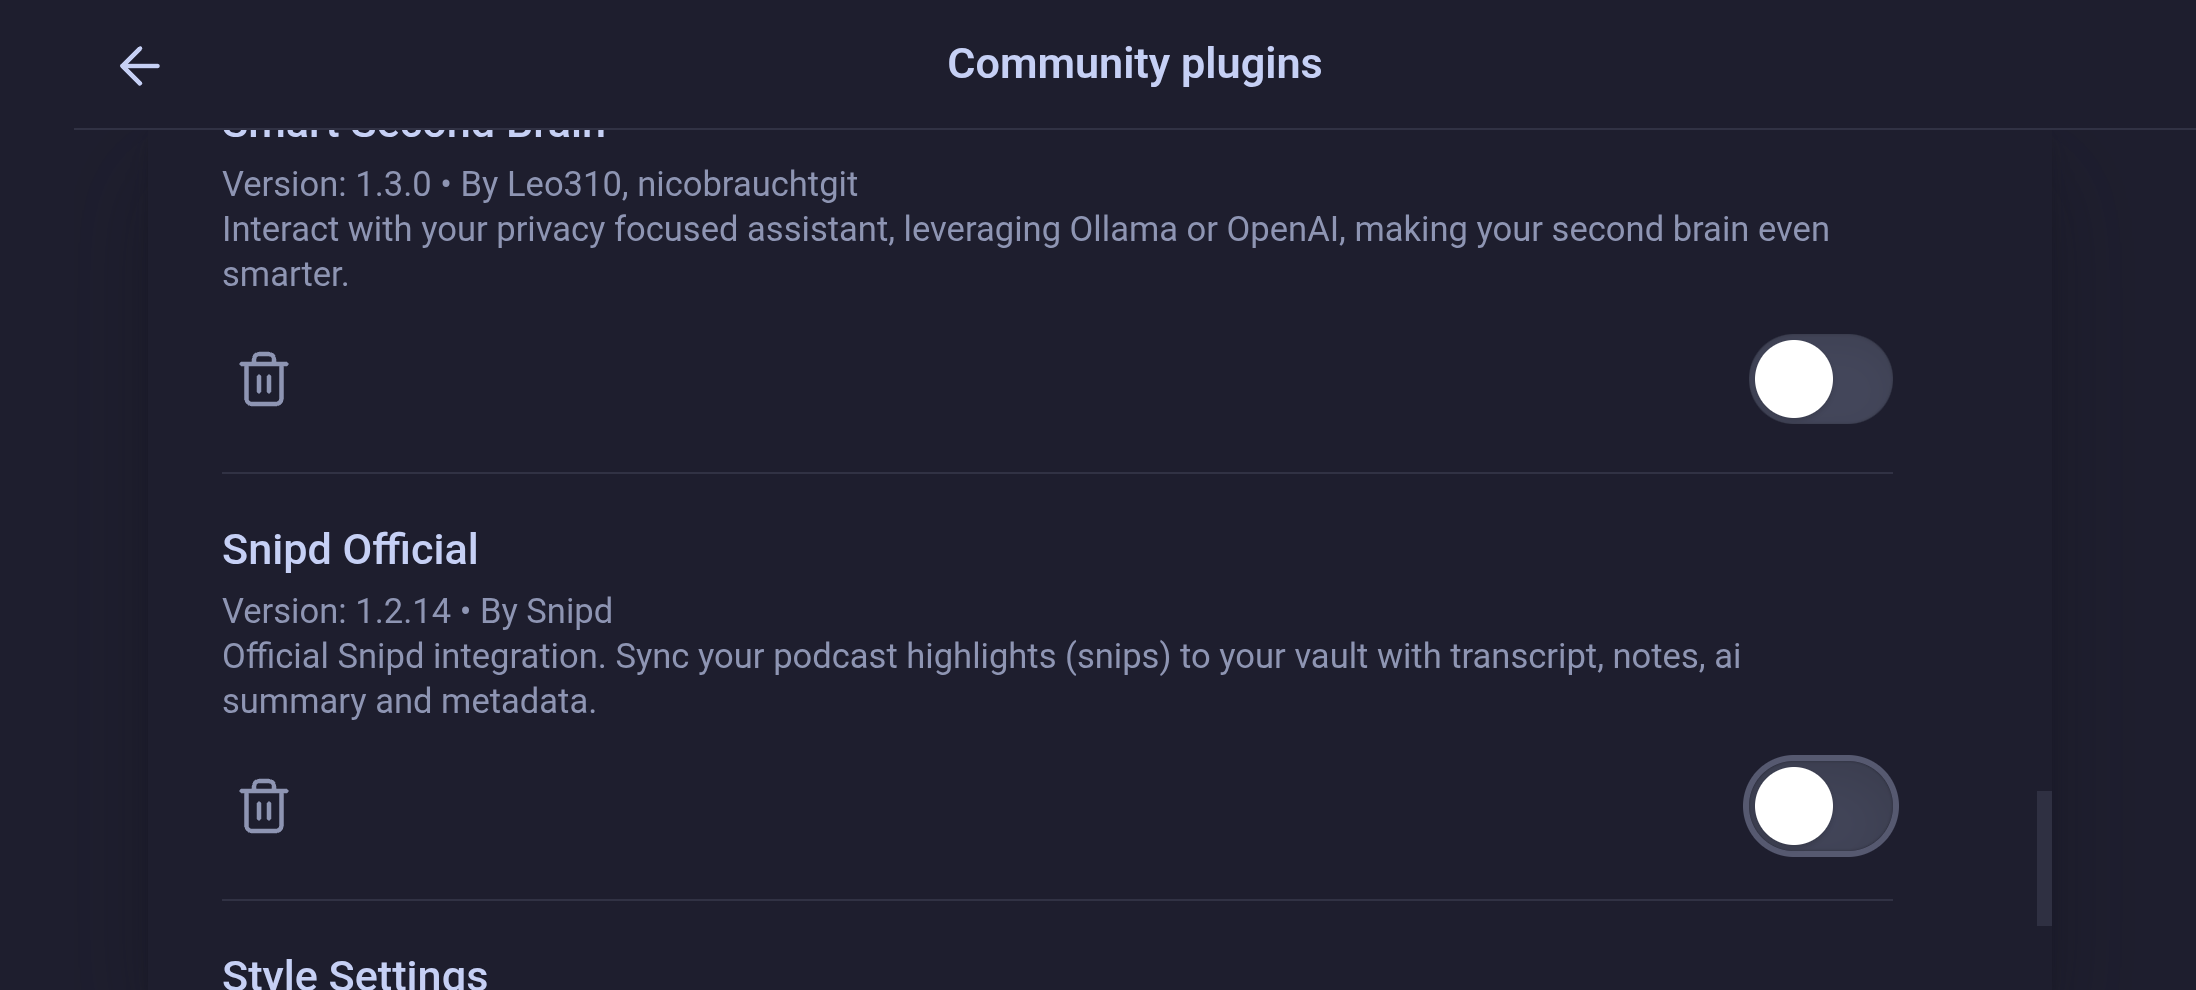Viewport: 2196px width, 990px height.
Task: Go back using the left arrow
Action: pos(139,66)
